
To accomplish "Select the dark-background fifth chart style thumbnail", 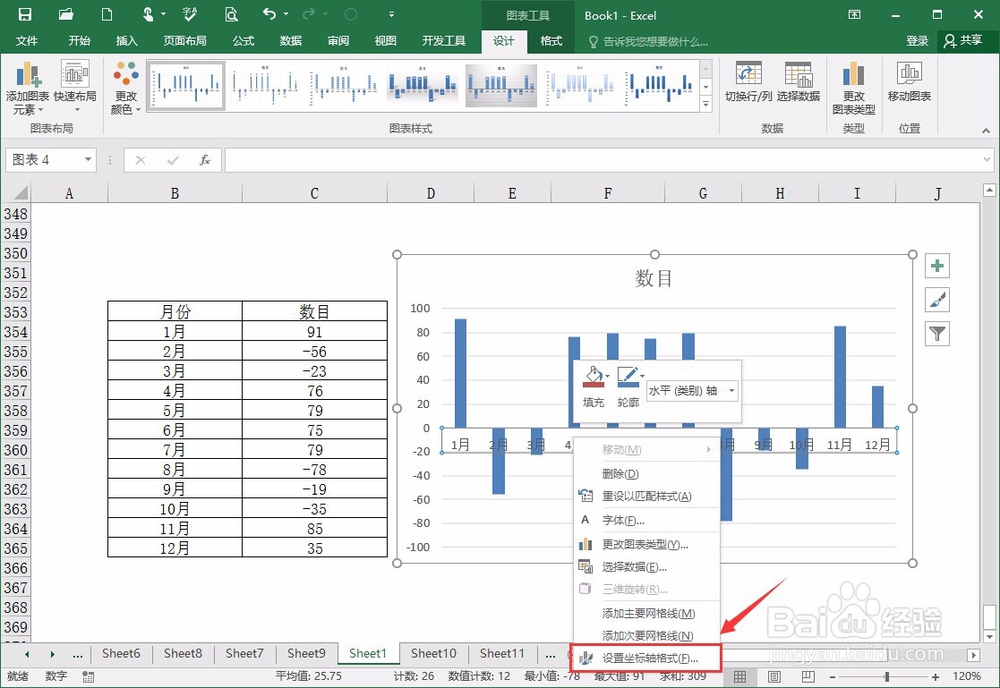I will pos(501,86).
